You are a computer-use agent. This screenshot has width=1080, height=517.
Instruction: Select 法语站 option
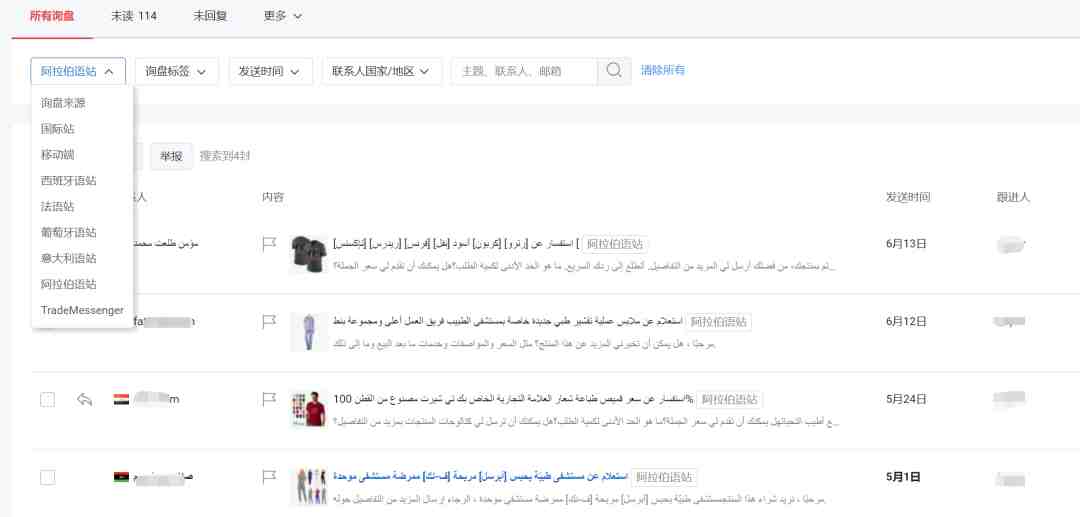pos(82,207)
